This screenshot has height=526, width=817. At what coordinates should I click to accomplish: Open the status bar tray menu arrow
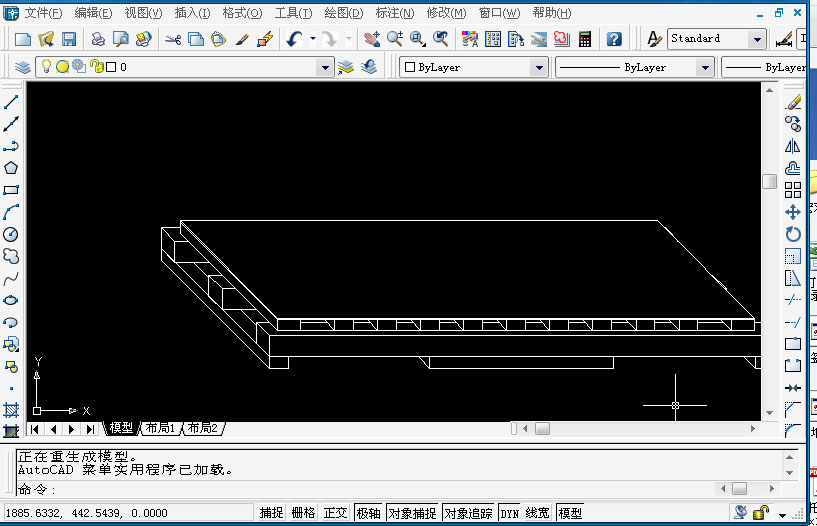(783, 515)
